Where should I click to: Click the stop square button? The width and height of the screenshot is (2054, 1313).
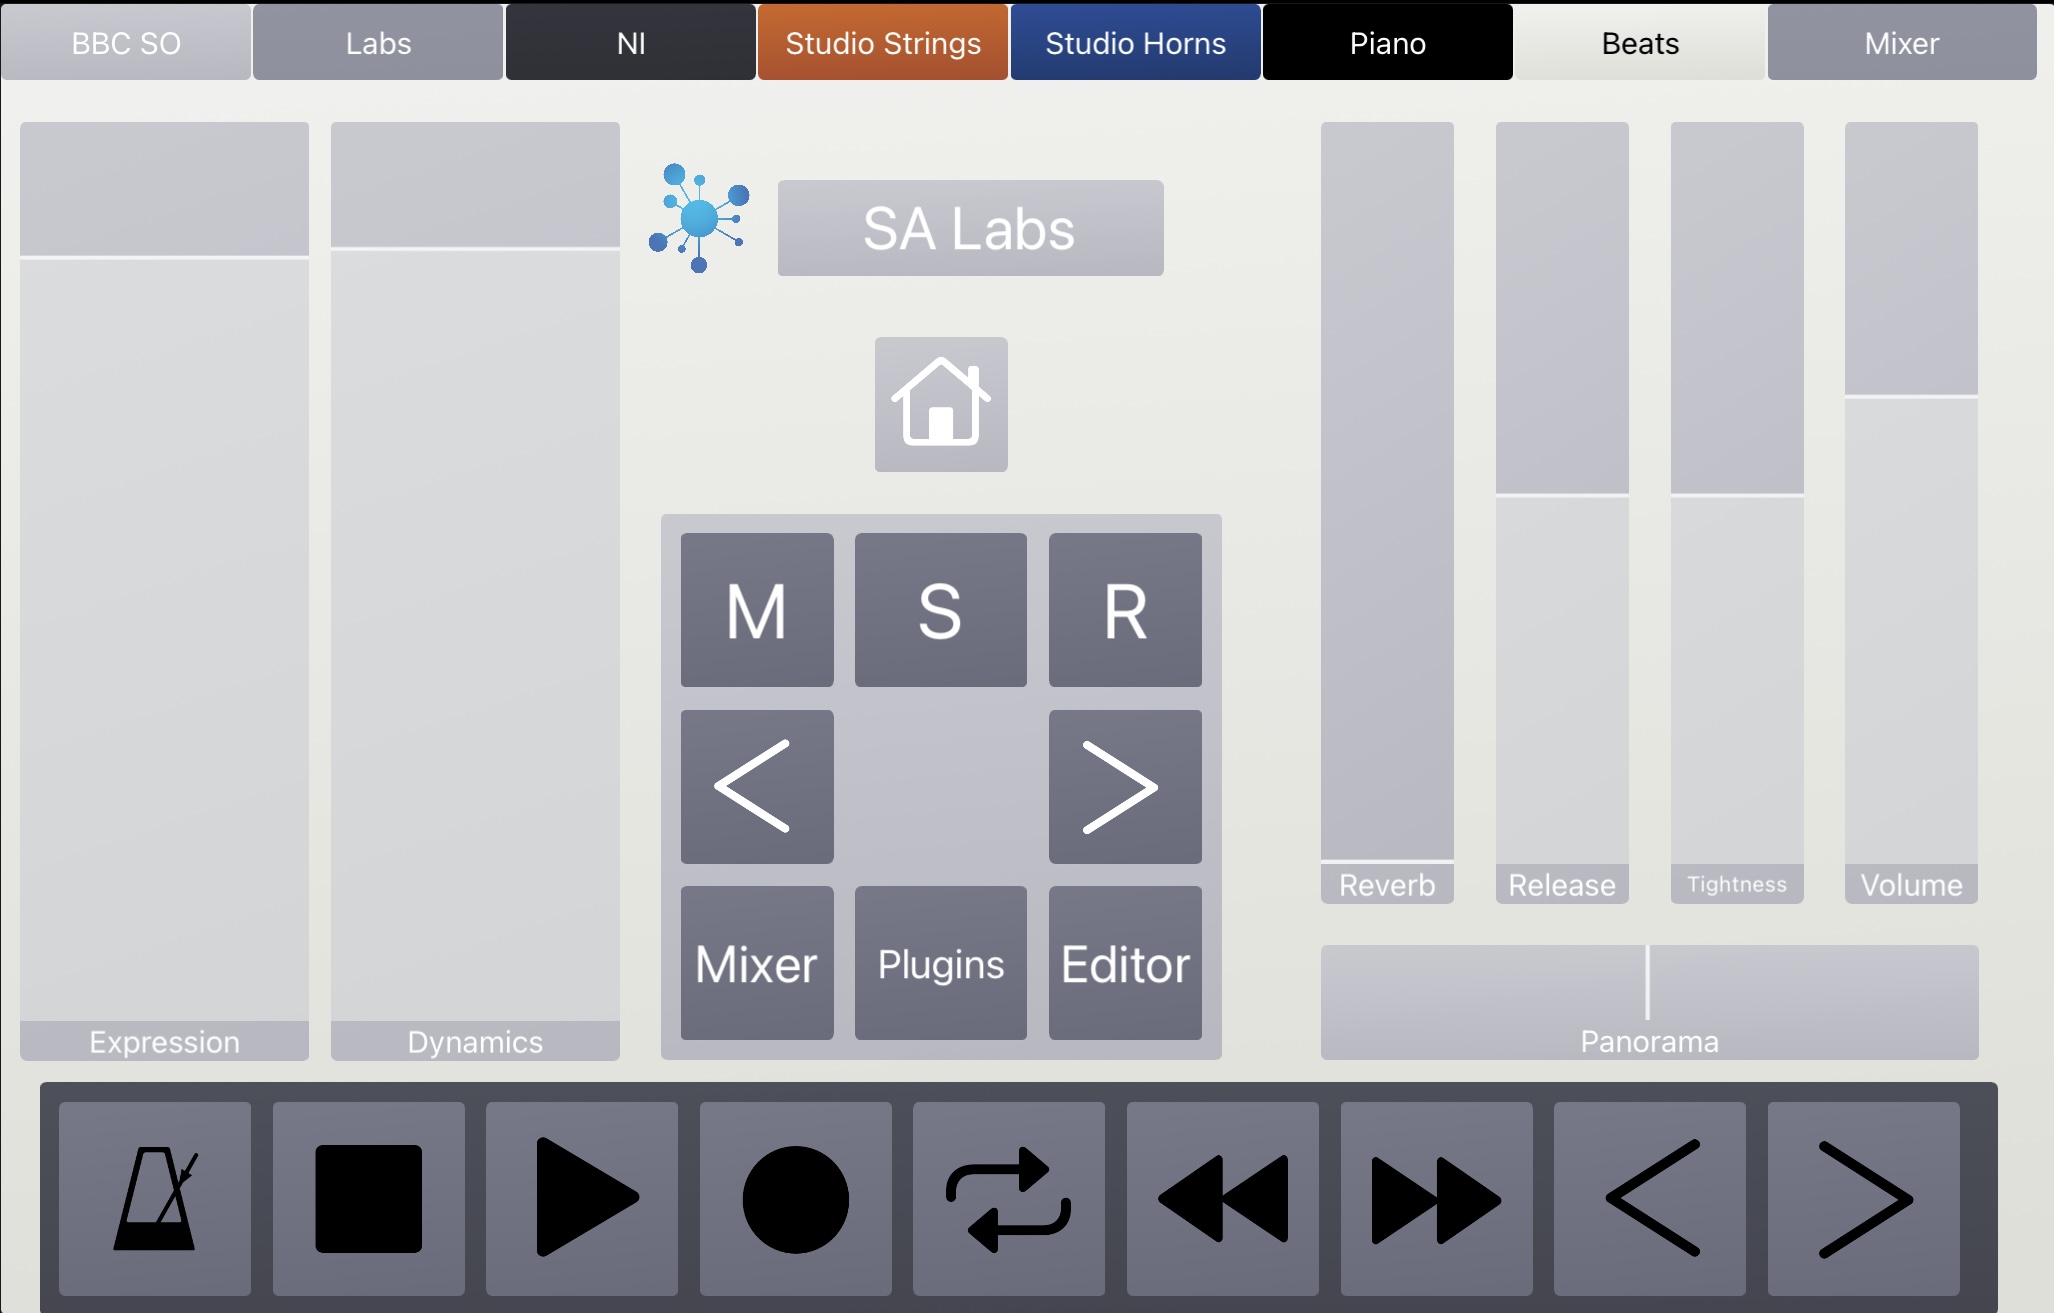[369, 1198]
